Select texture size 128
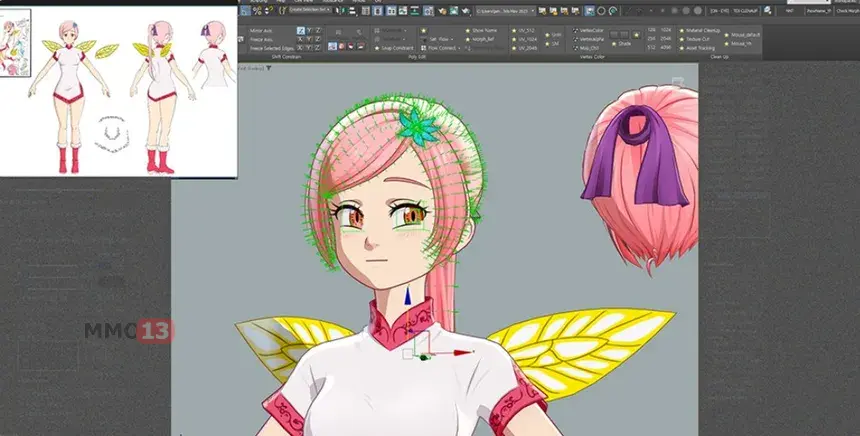 click(652, 30)
